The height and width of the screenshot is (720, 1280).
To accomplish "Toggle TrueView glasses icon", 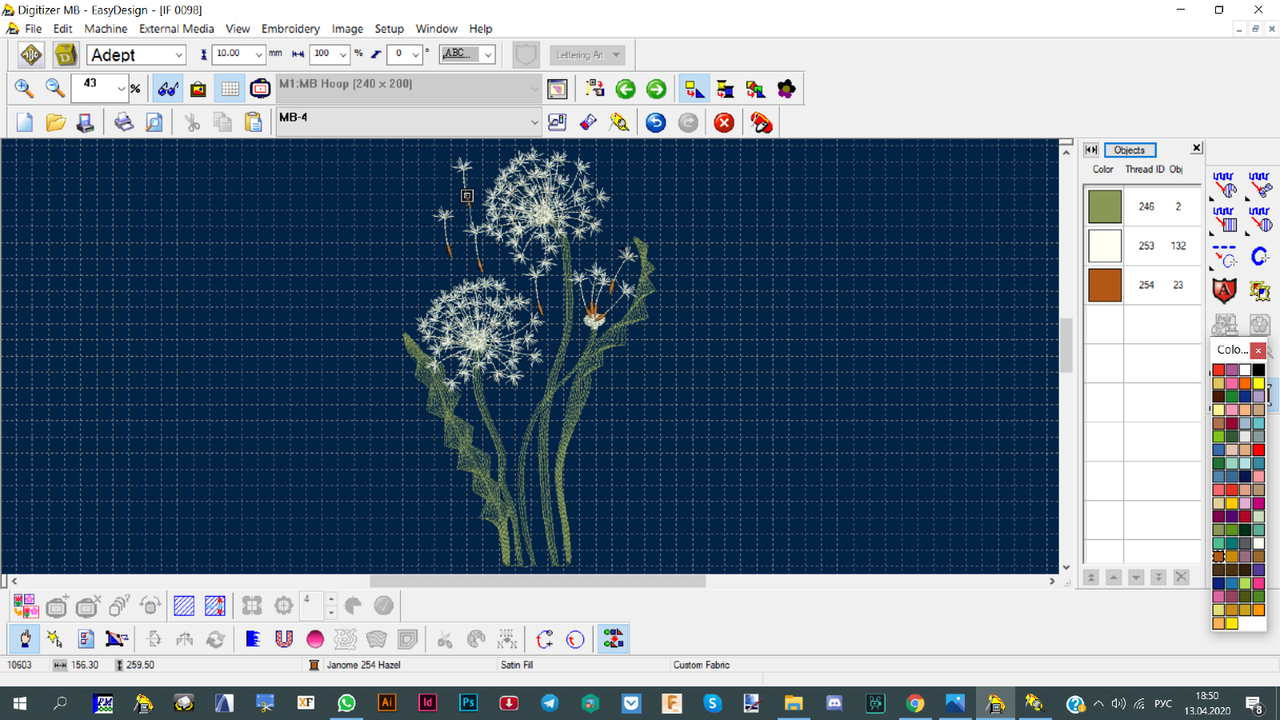I will click(168, 89).
